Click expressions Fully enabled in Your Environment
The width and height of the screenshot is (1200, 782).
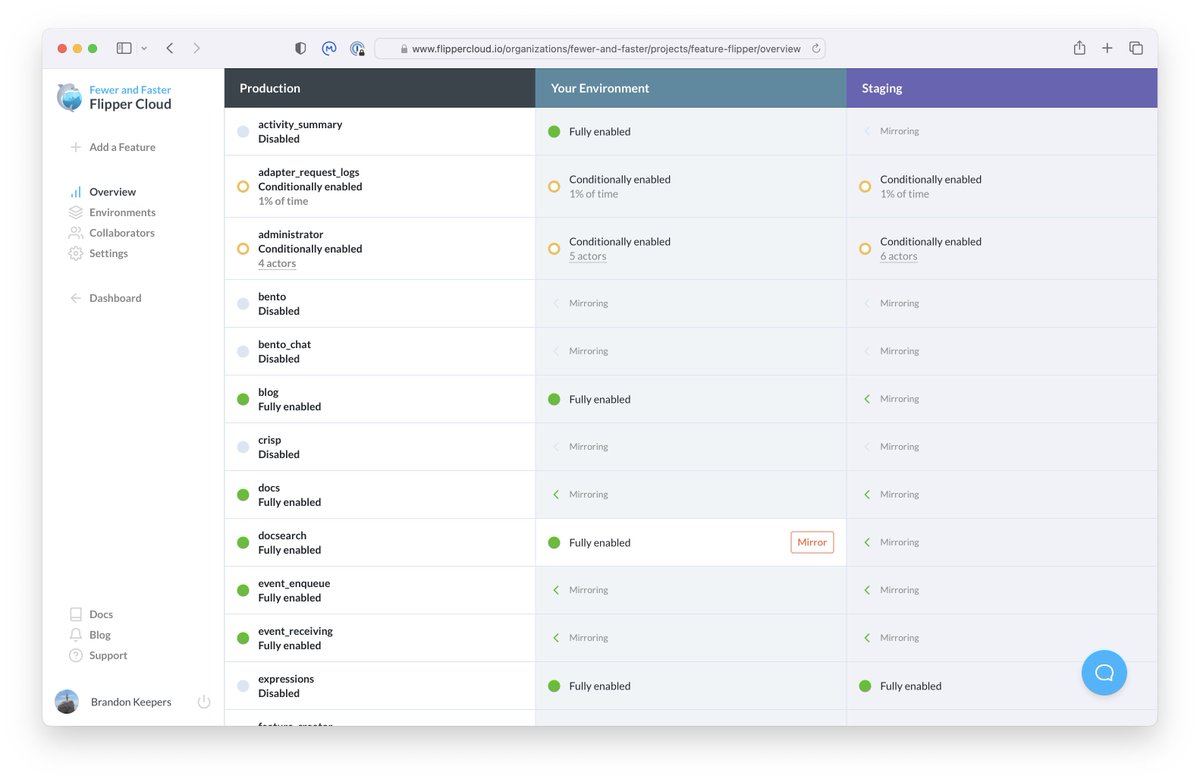pyautogui.click(x=600, y=686)
